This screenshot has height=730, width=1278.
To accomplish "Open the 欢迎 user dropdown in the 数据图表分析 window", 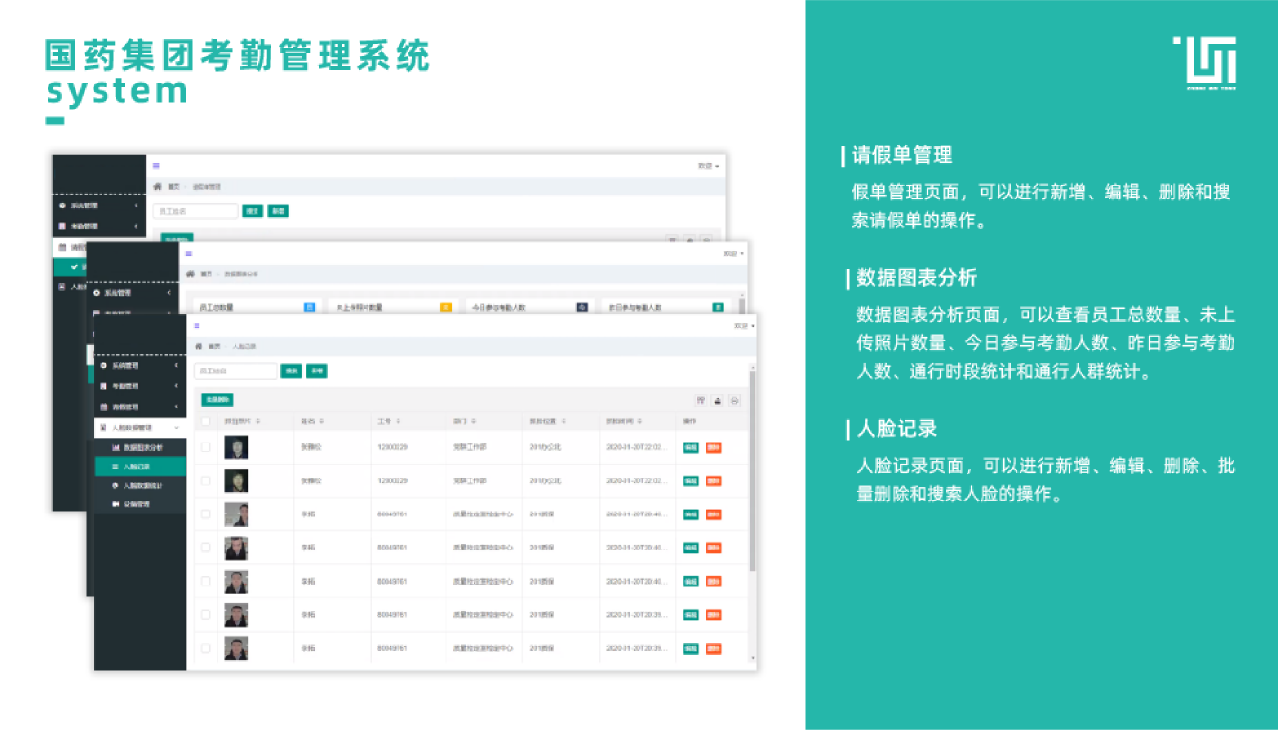I will pyautogui.click(x=734, y=254).
